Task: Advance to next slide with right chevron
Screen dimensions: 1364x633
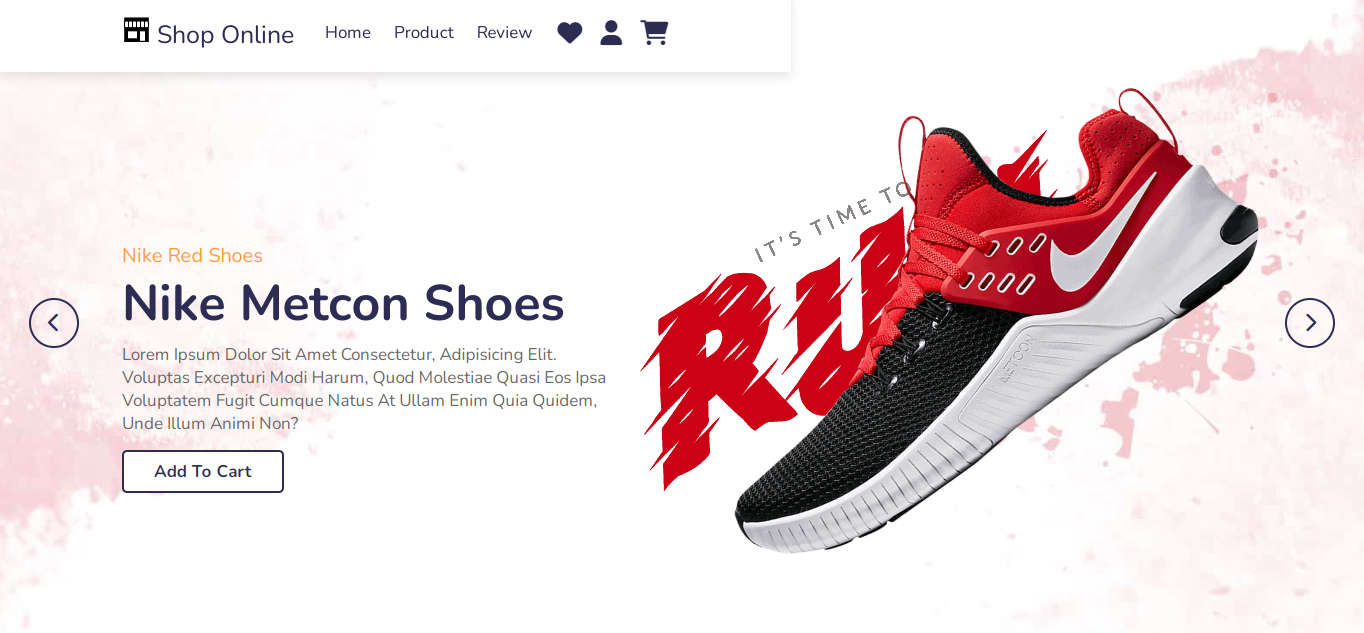Action: click(1310, 323)
